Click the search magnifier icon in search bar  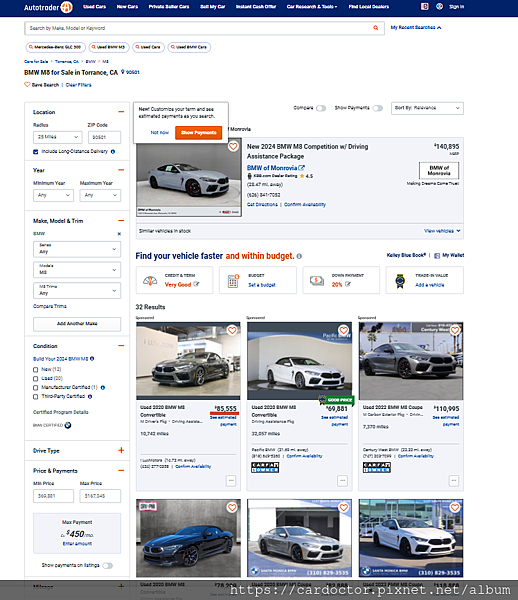pyautogui.click(x=375, y=28)
